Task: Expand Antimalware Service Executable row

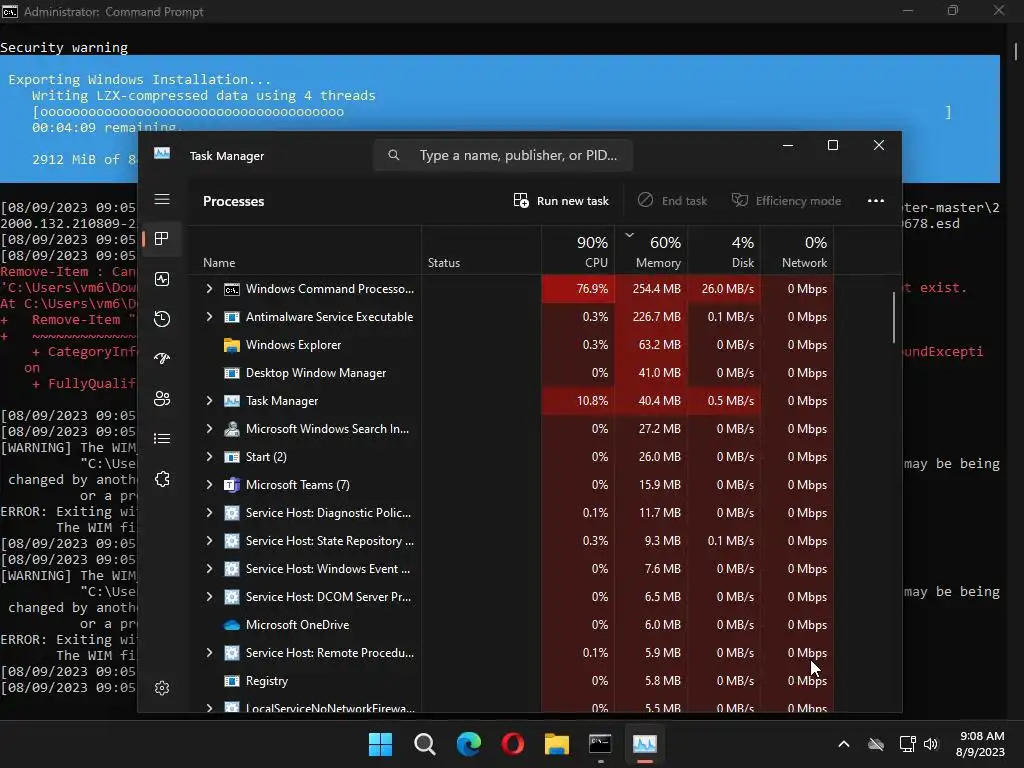Action: (x=209, y=317)
